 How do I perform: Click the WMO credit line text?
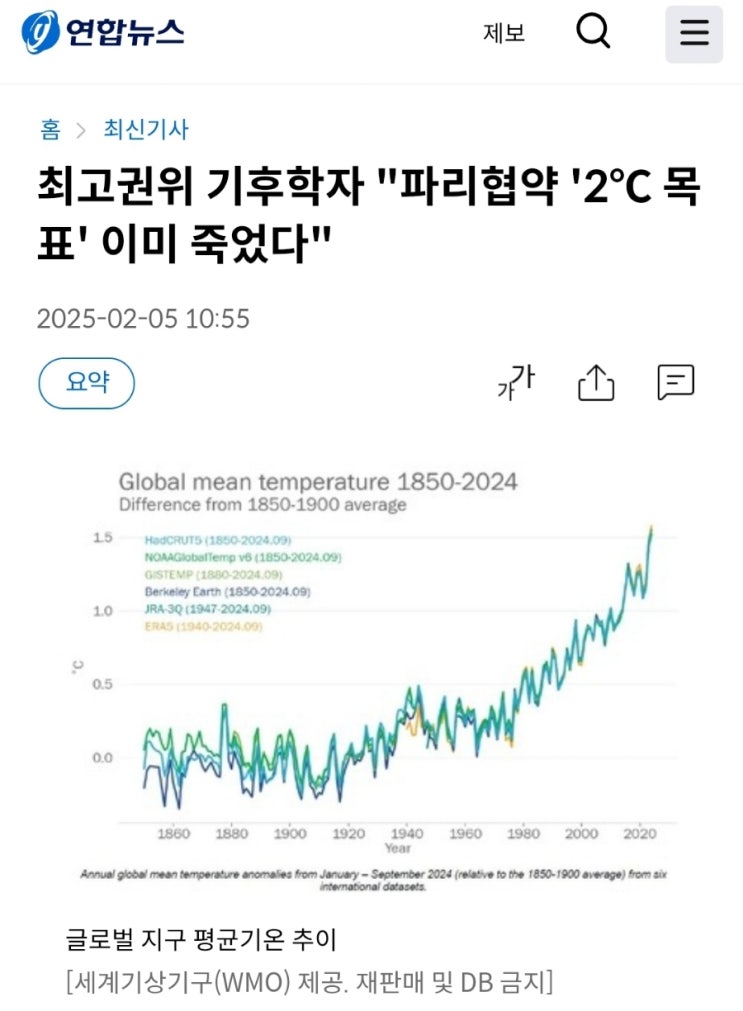tap(309, 981)
